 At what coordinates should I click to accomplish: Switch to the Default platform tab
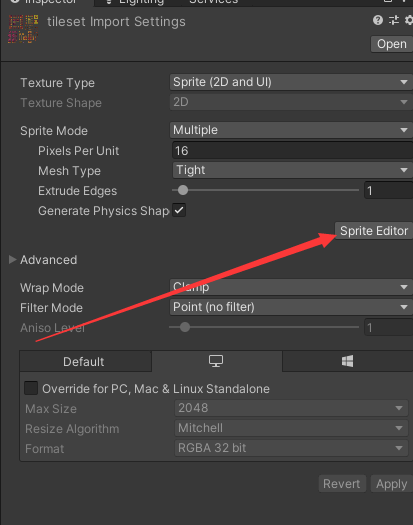[x=85, y=361]
